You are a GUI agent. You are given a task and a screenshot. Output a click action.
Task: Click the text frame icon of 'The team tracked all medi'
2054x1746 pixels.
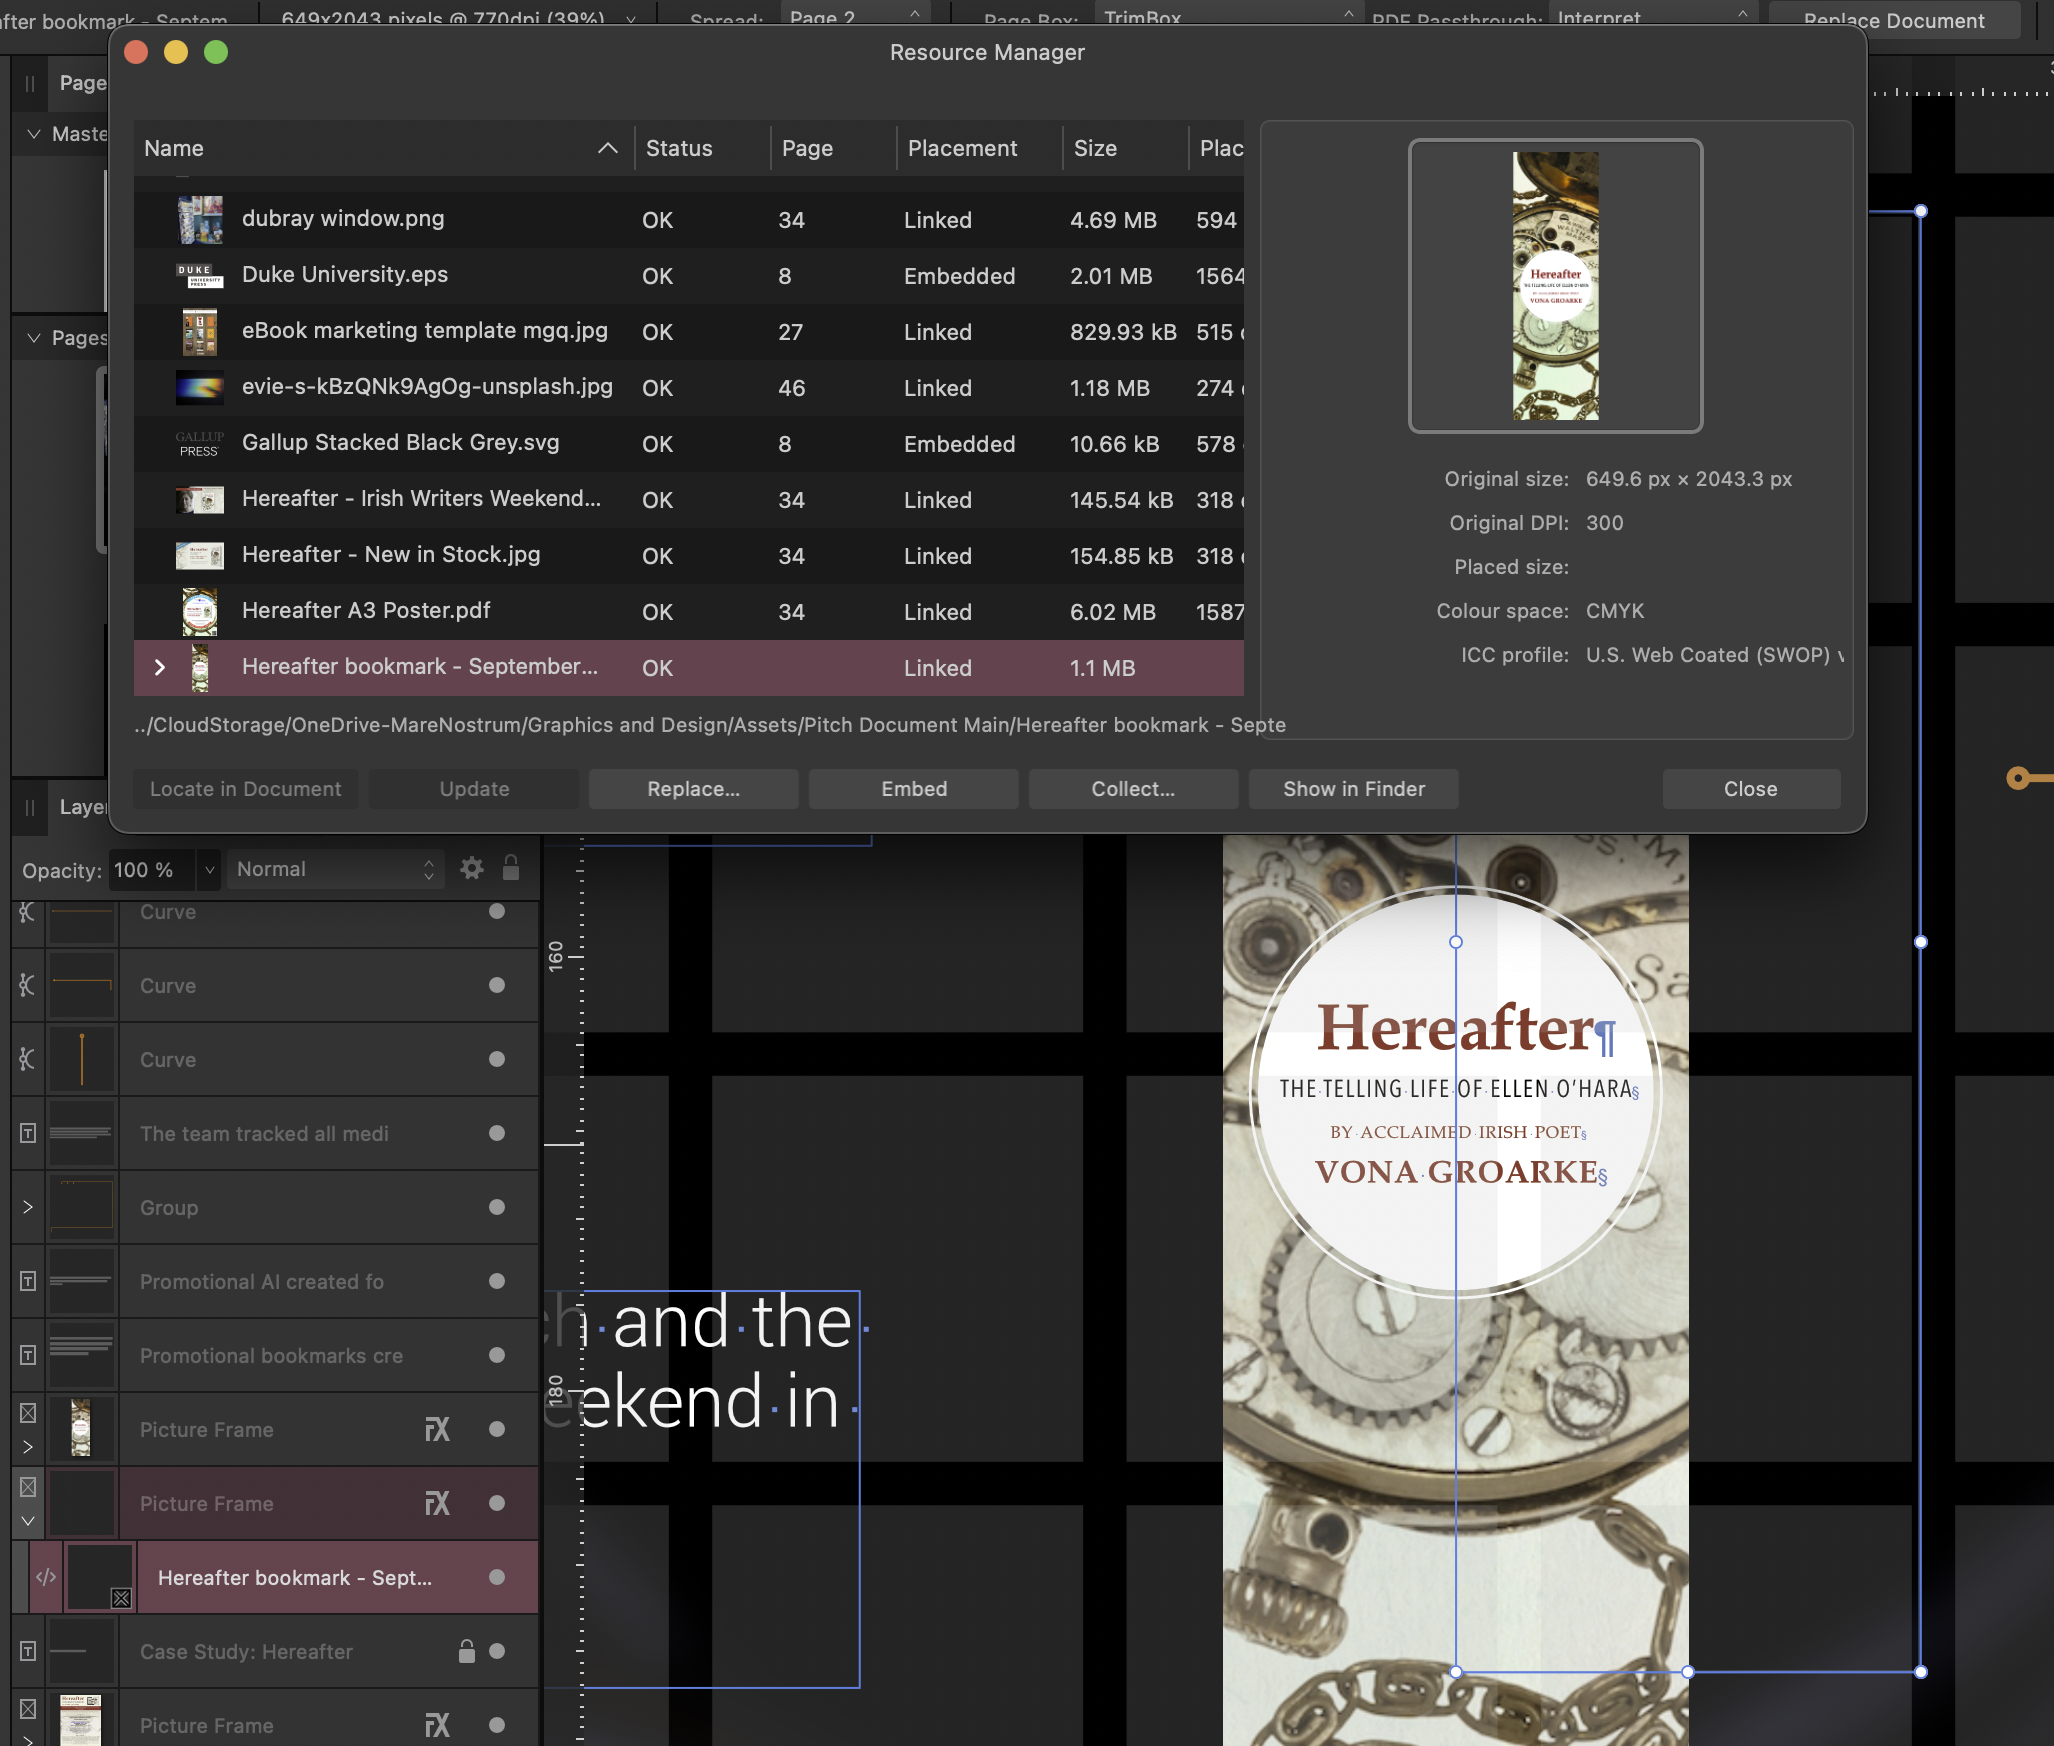pos(28,1133)
